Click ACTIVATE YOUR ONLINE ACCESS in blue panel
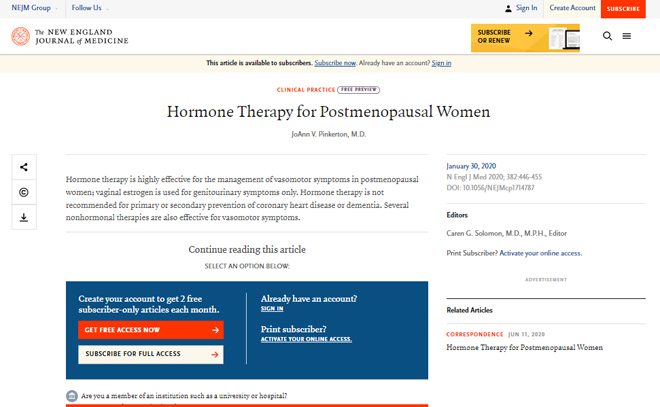 coord(306,339)
